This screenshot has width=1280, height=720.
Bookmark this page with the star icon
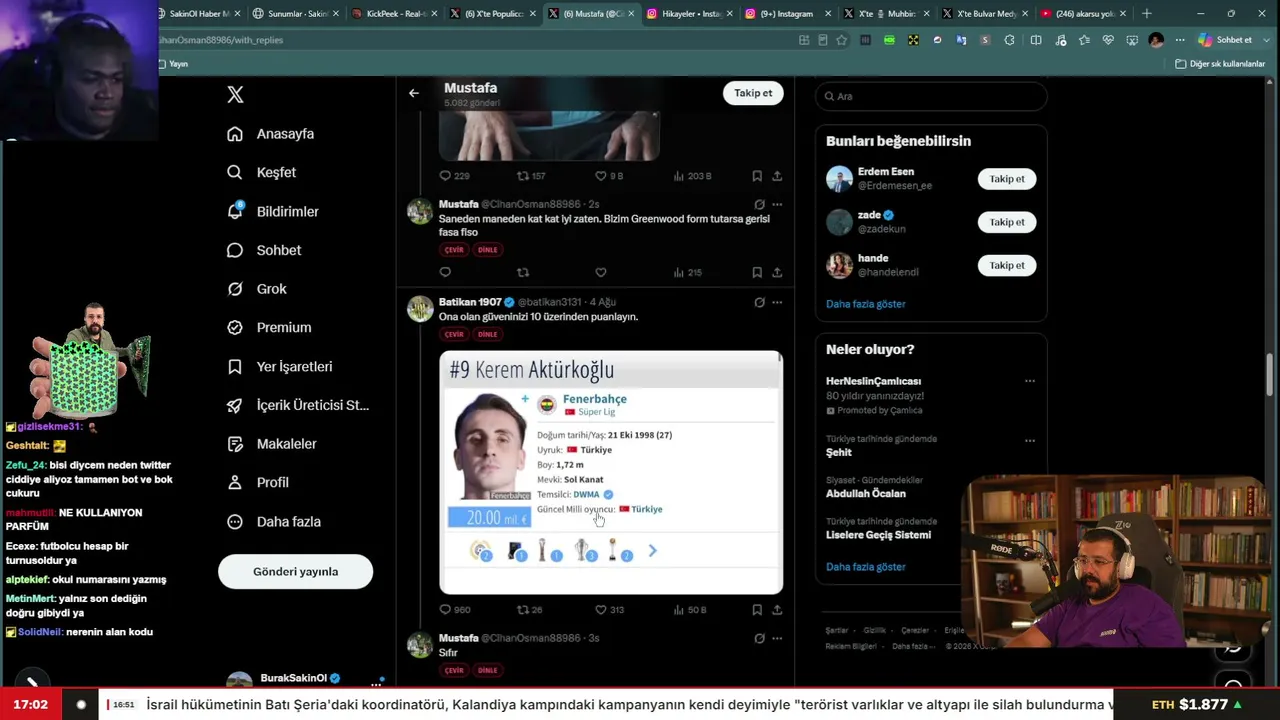841,40
